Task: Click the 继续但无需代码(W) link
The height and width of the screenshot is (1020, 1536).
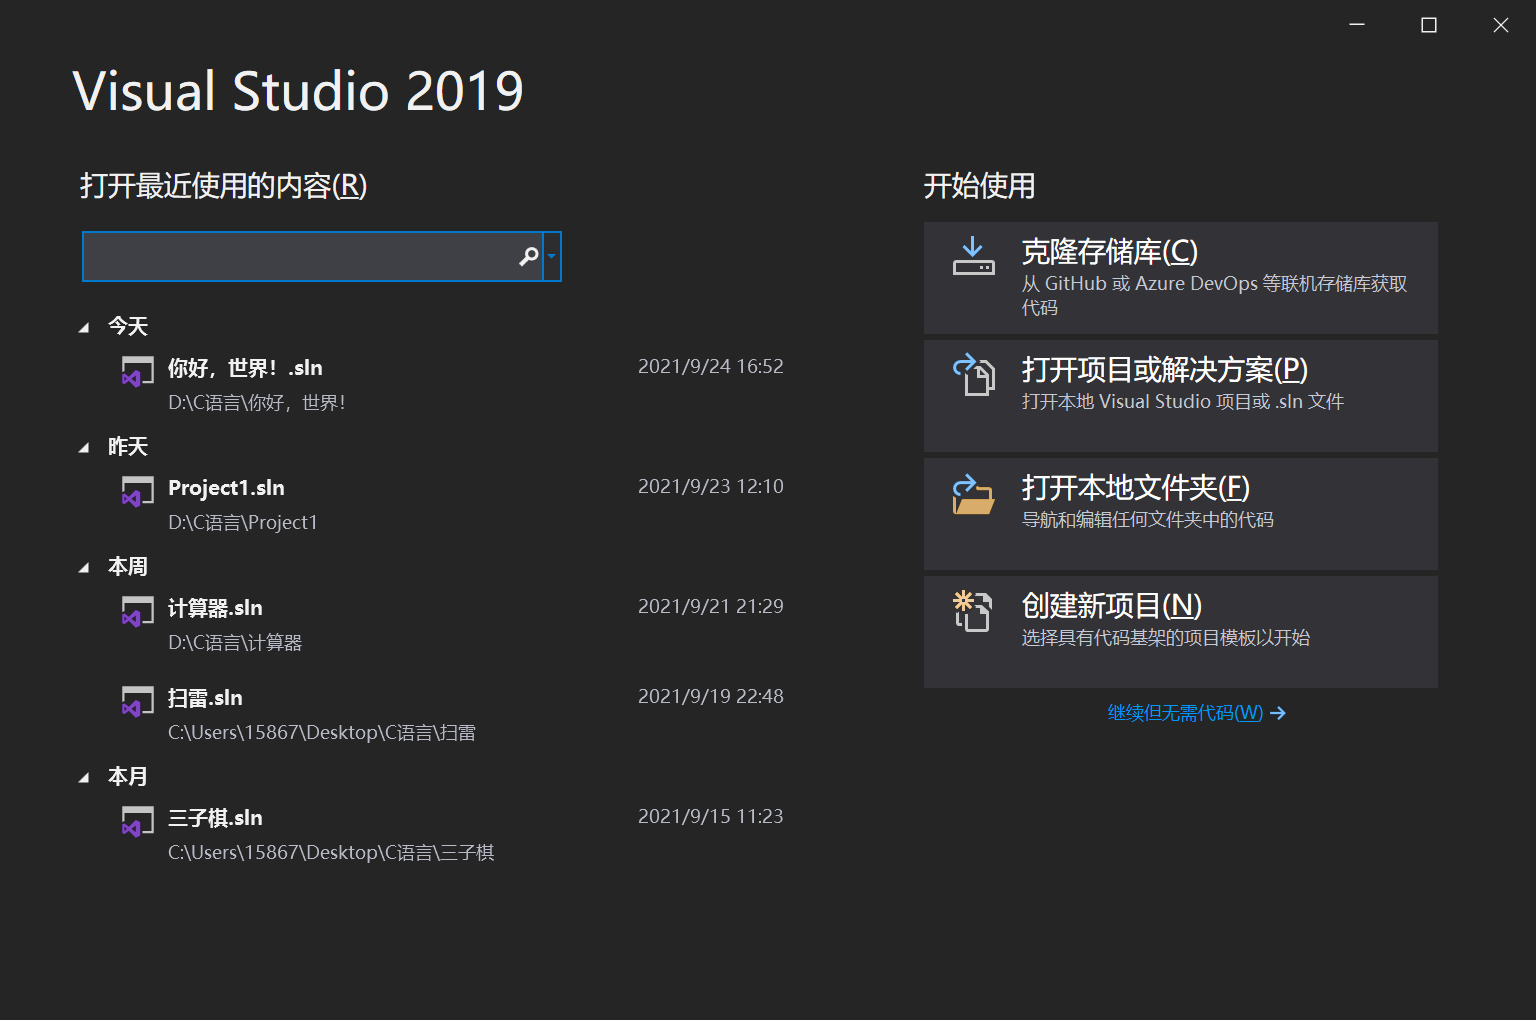Action: 1185,713
